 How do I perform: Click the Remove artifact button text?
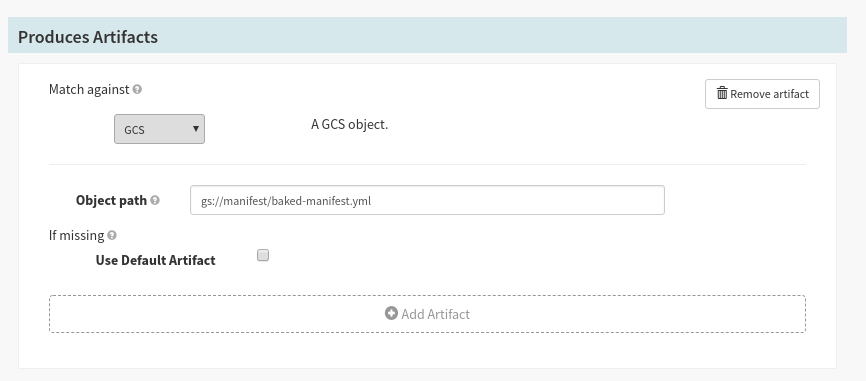click(x=769, y=94)
